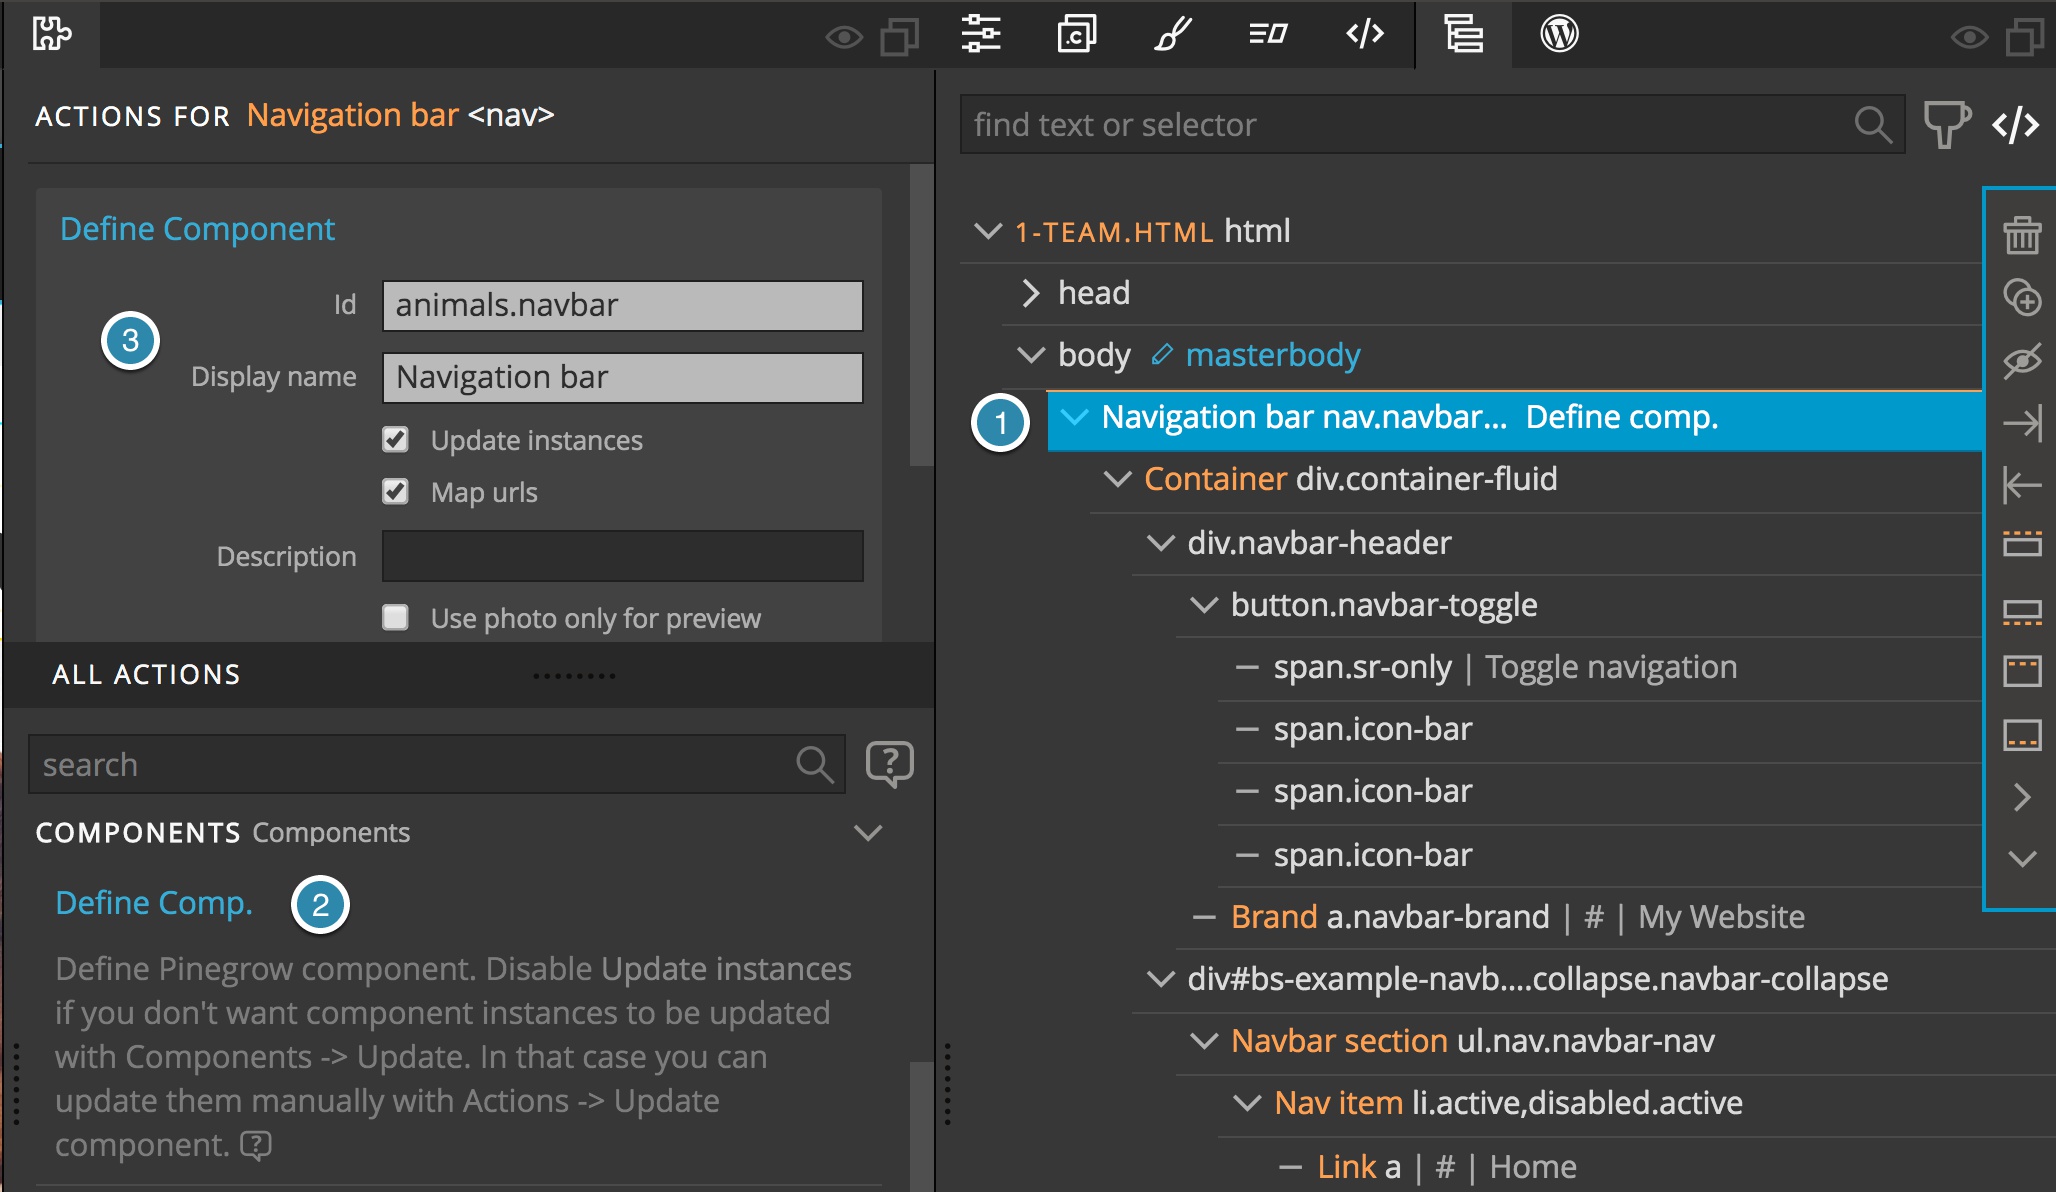
Task: Collapse the Navigation bar nav node
Action: [1075, 417]
